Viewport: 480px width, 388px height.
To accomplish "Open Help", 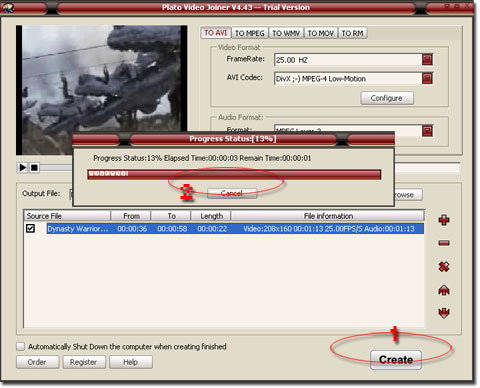I will click(131, 362).
